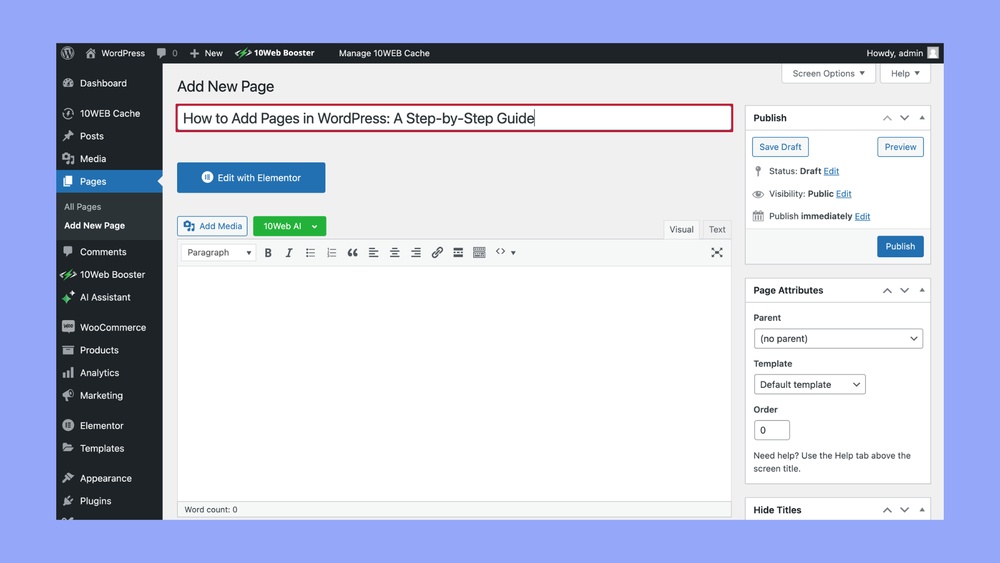The image size is (1000, 563).
Task: Edit the Publish immediately schedule link
Action: (x=862, y=216)
